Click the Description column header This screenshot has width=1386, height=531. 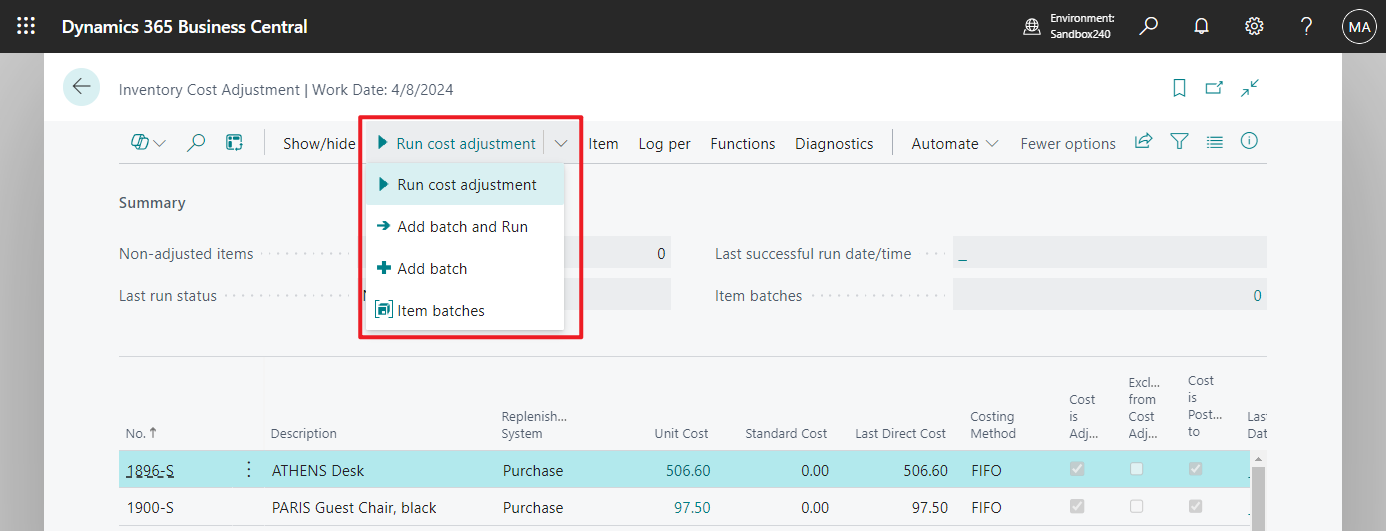303,433
